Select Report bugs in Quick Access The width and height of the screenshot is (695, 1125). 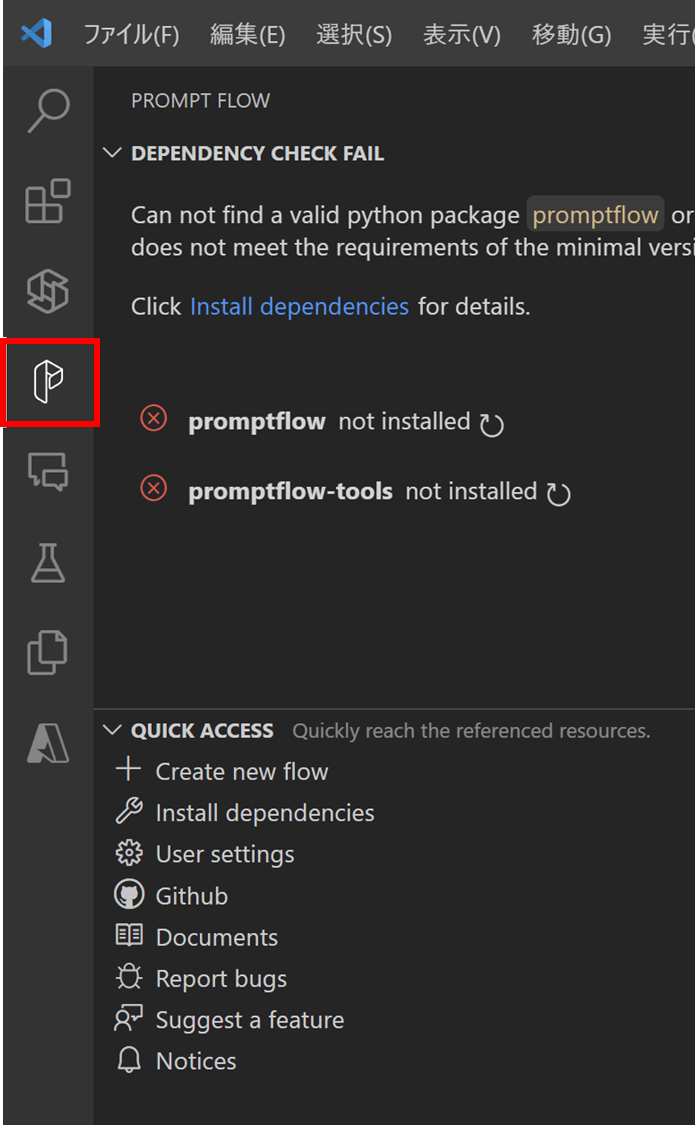tap(221, 979)
